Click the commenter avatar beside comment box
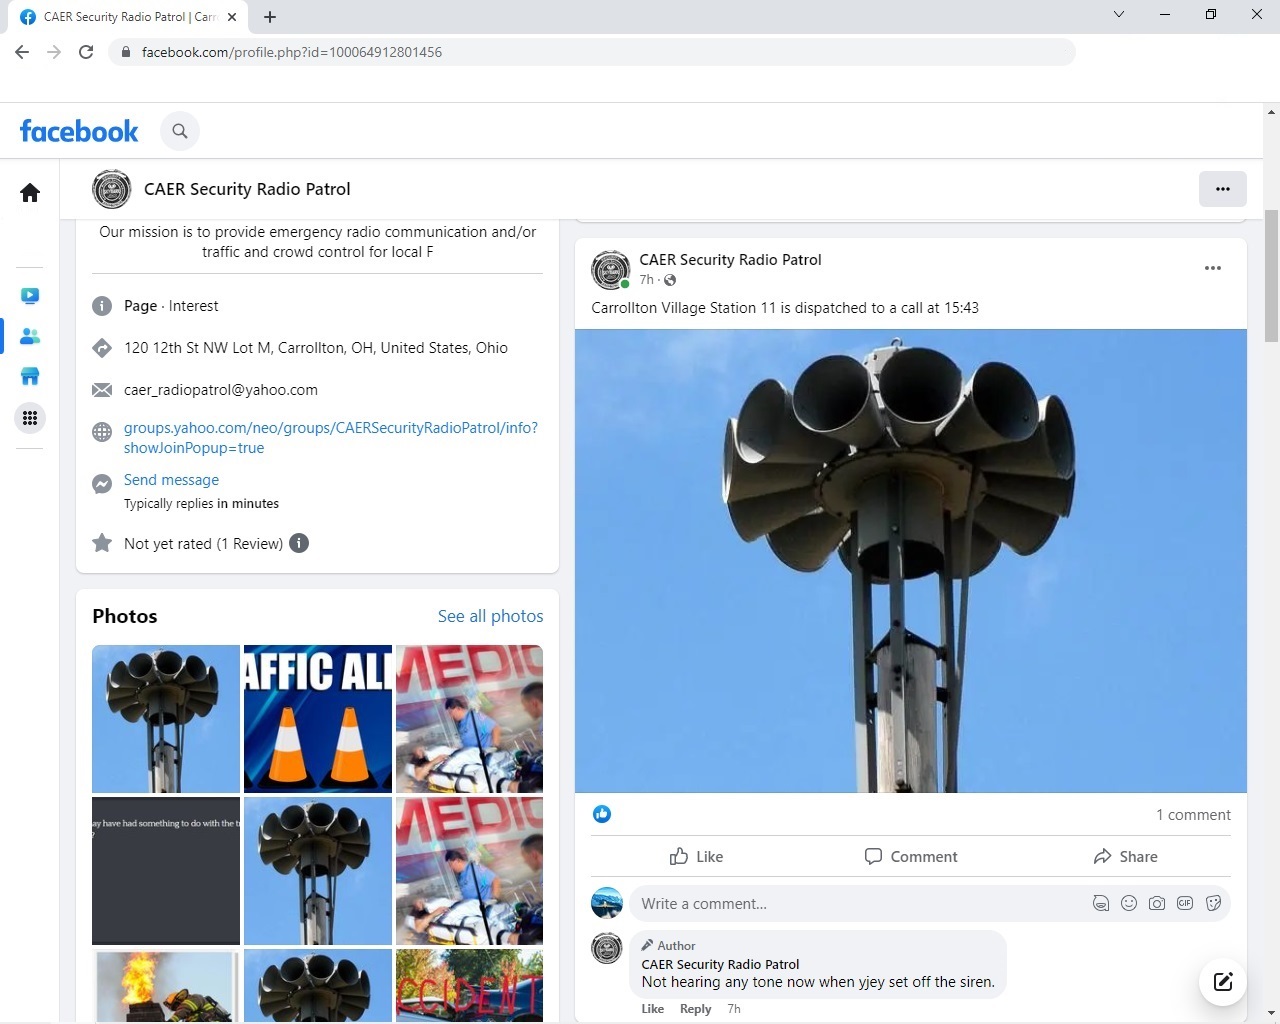1280x1024 pixels. click(607, 903)
